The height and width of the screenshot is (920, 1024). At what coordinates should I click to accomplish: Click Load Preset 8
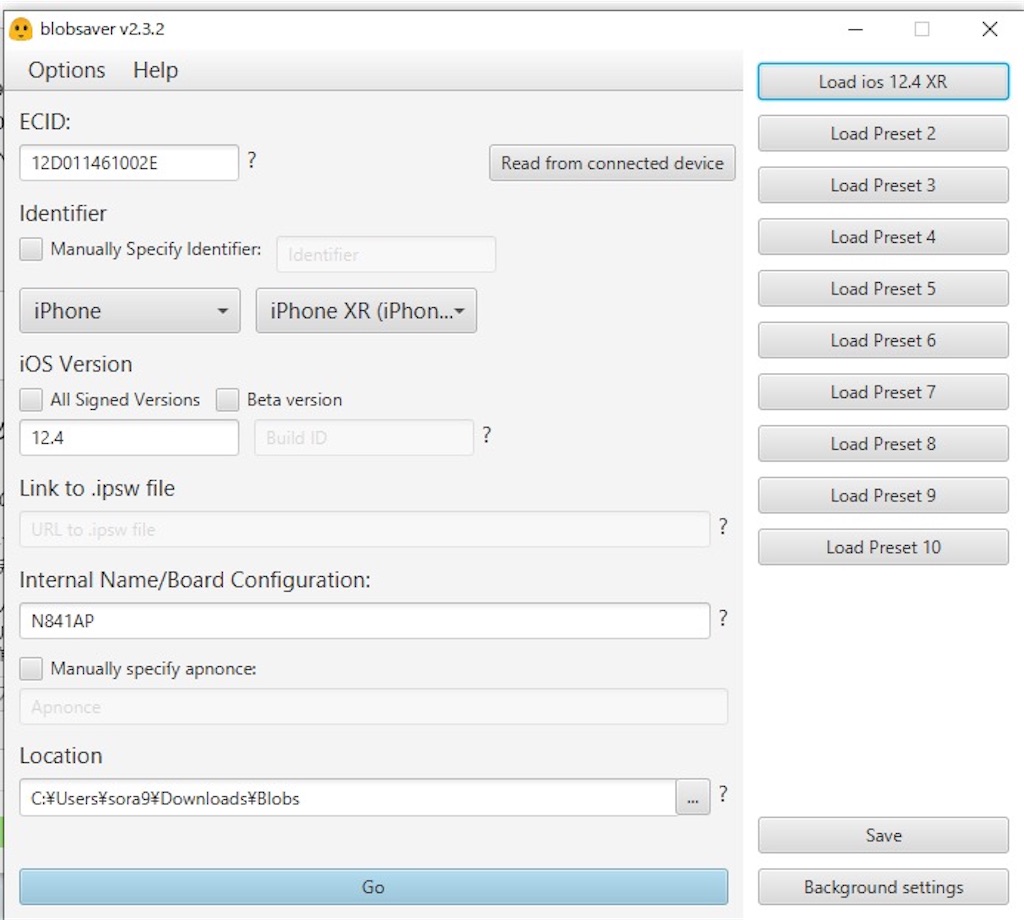pyautogui.click(x=883, y=443)
